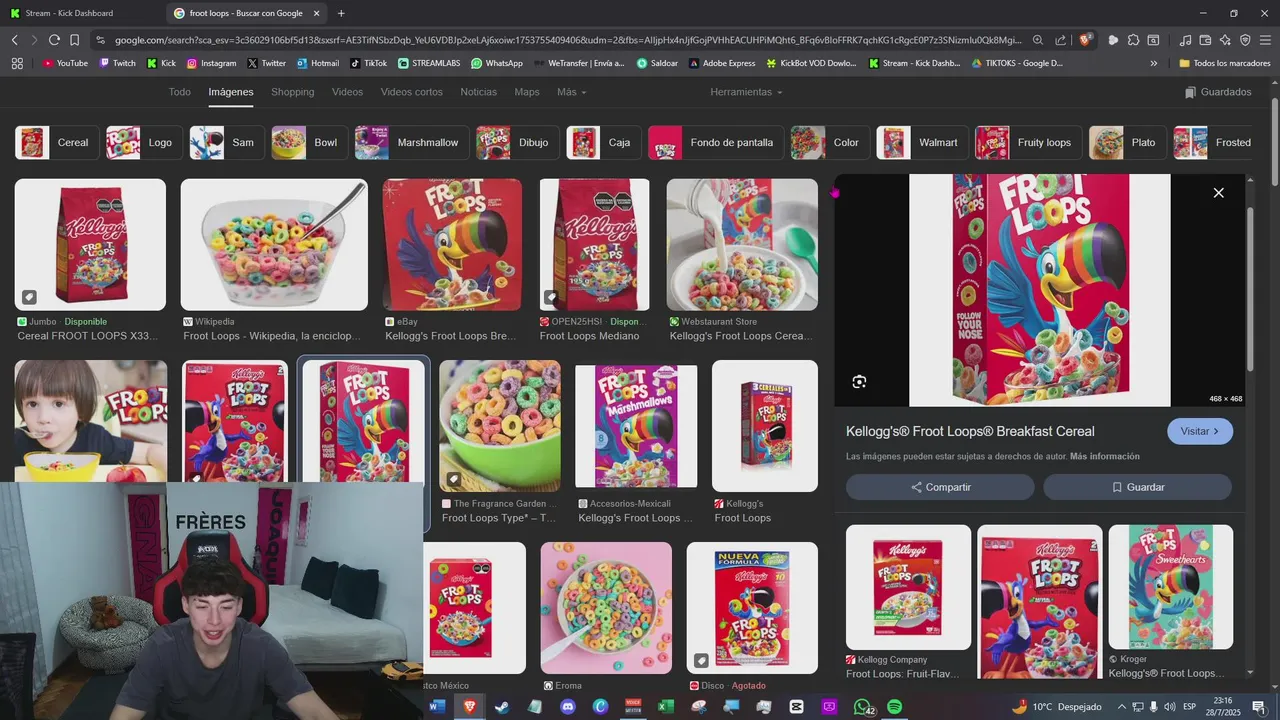Click the share page icon in address bar

click(1060, 40)
